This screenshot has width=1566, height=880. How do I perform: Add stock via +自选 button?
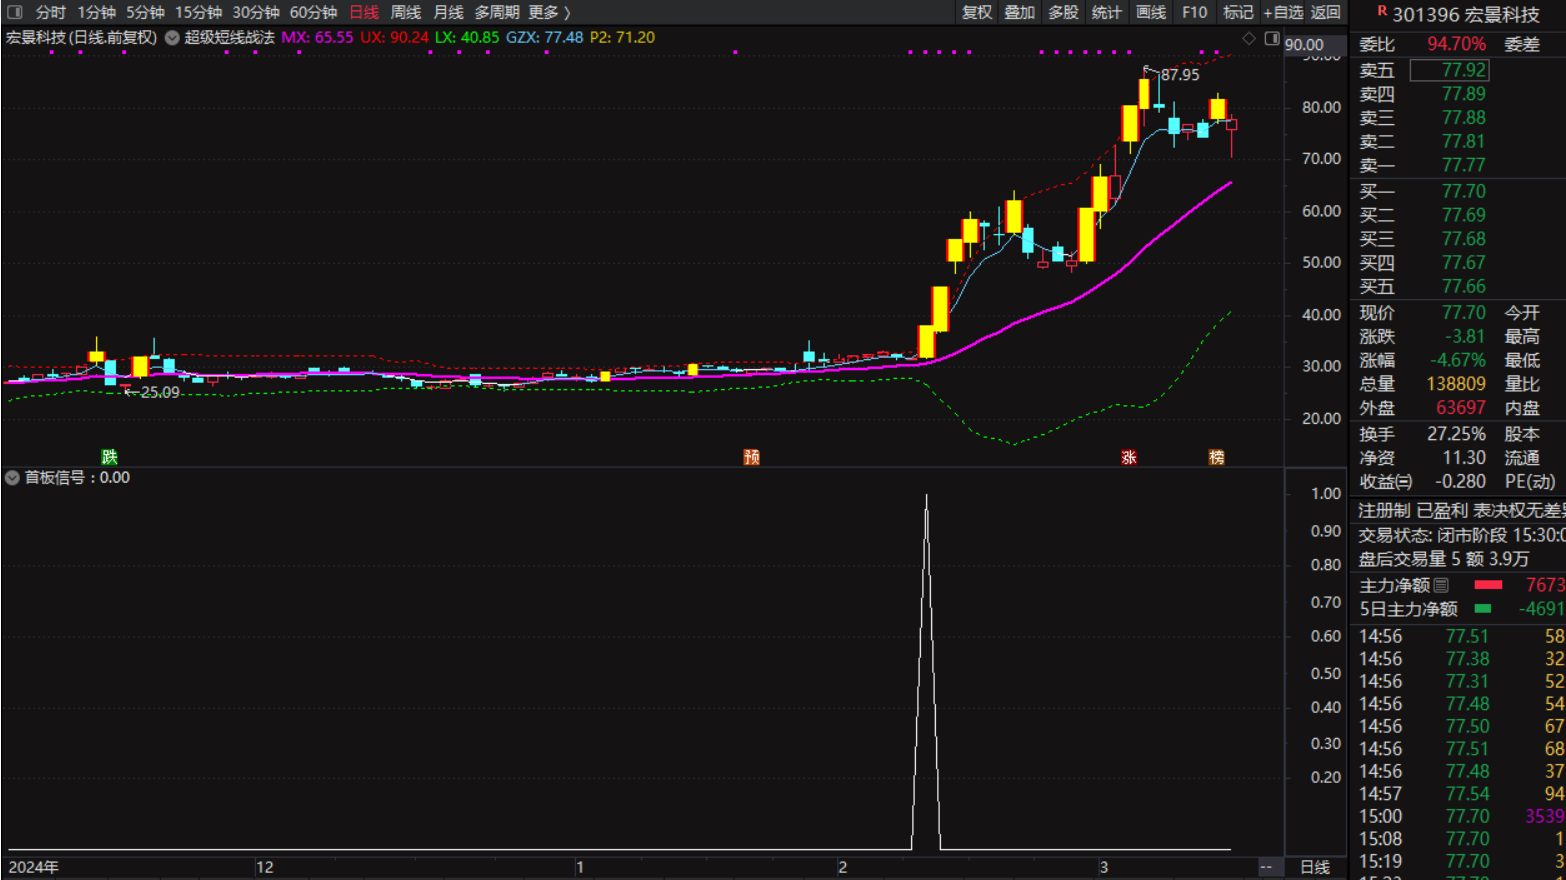tap(1283, 12)
